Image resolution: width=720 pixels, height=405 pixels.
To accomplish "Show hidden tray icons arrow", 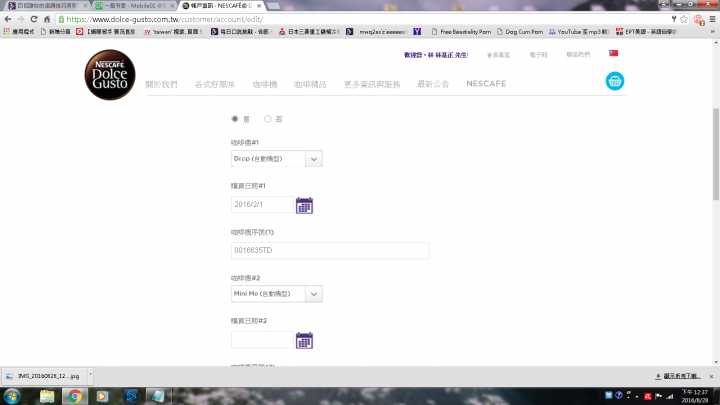I will click(x=637, y=396).
